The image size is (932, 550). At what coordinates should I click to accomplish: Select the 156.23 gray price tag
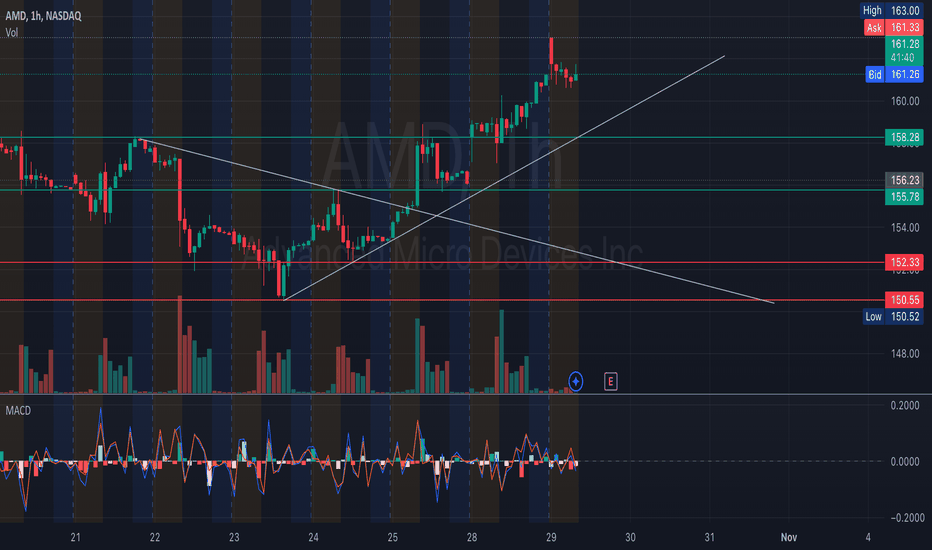coord(904,180)
